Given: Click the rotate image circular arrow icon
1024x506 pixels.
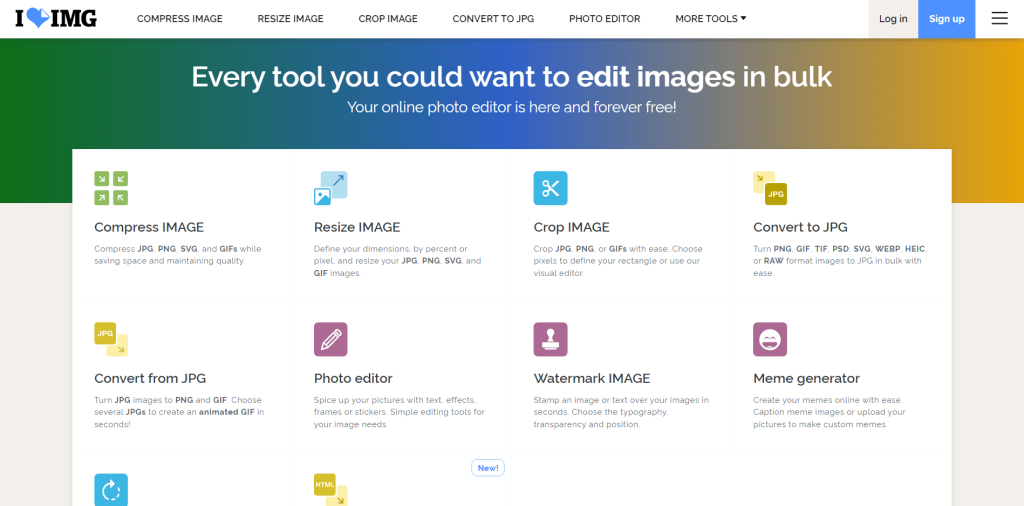Looking at the screenshot, I should point(111,490).
